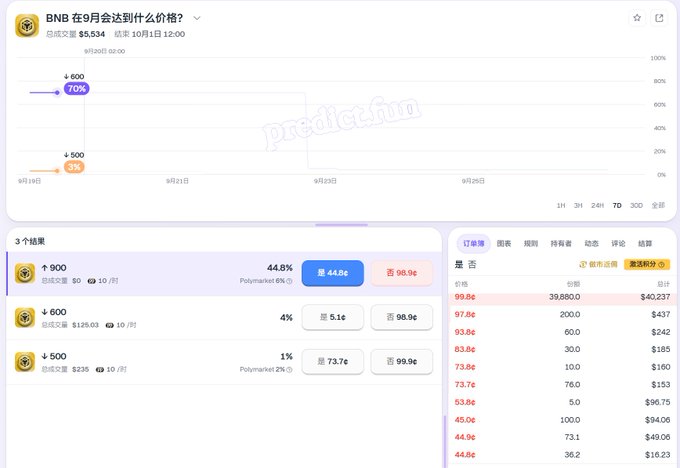Open the 结算 tab
The image size is (680, 468).
645,244
